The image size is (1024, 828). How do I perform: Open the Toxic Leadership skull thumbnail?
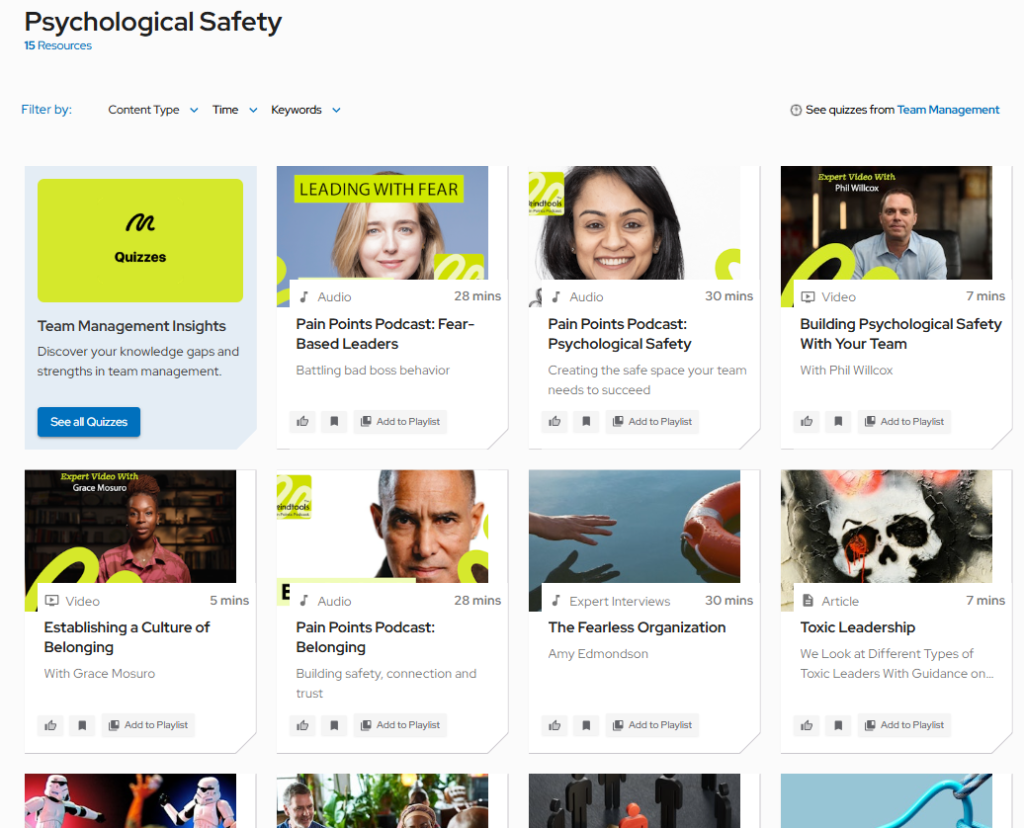pyautogui.click(x=886, y=526)
